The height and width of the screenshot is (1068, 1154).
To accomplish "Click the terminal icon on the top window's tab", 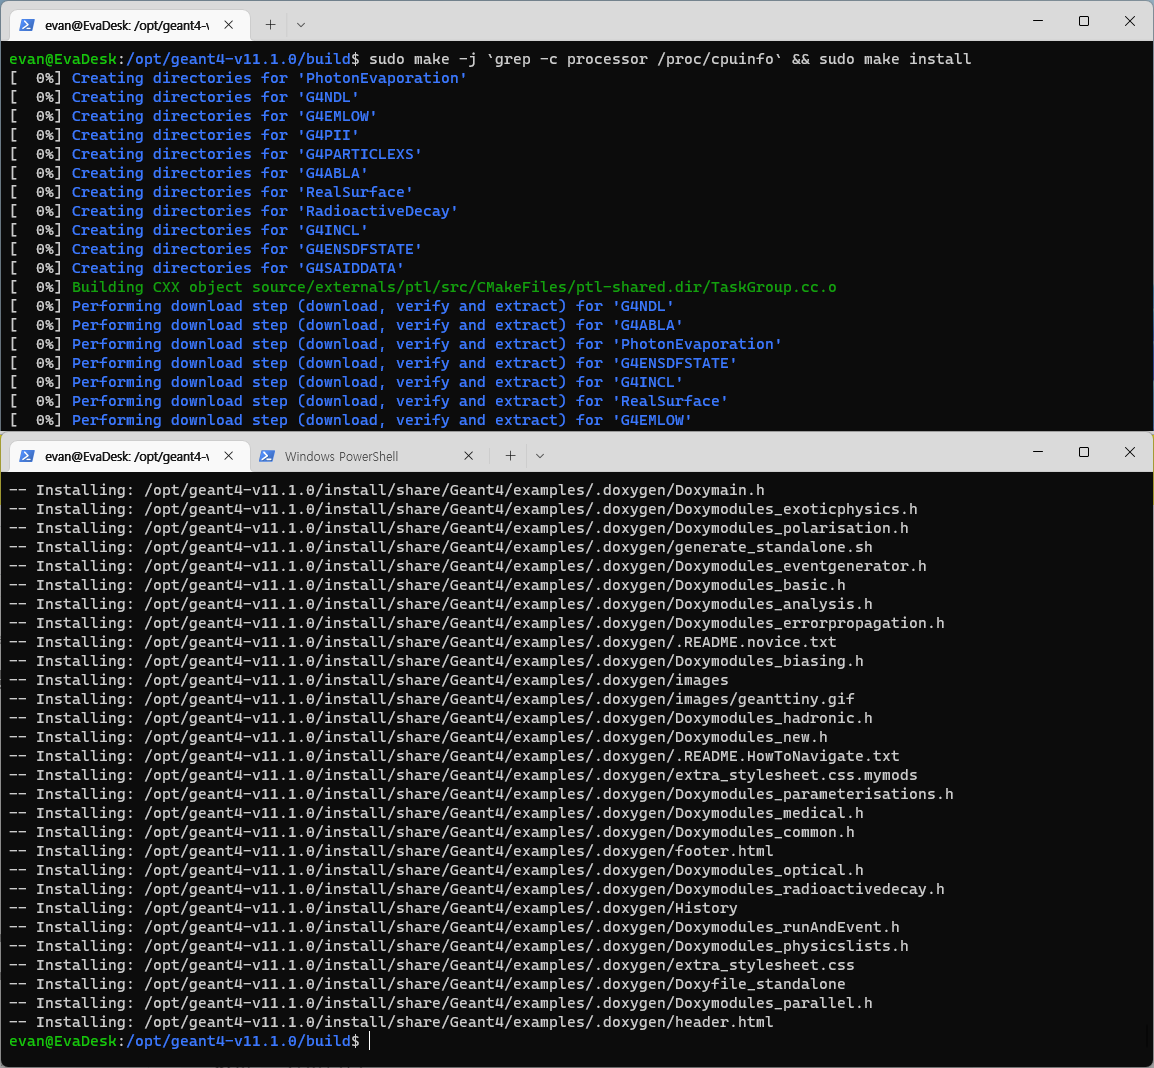I will (x=27, y=24).
